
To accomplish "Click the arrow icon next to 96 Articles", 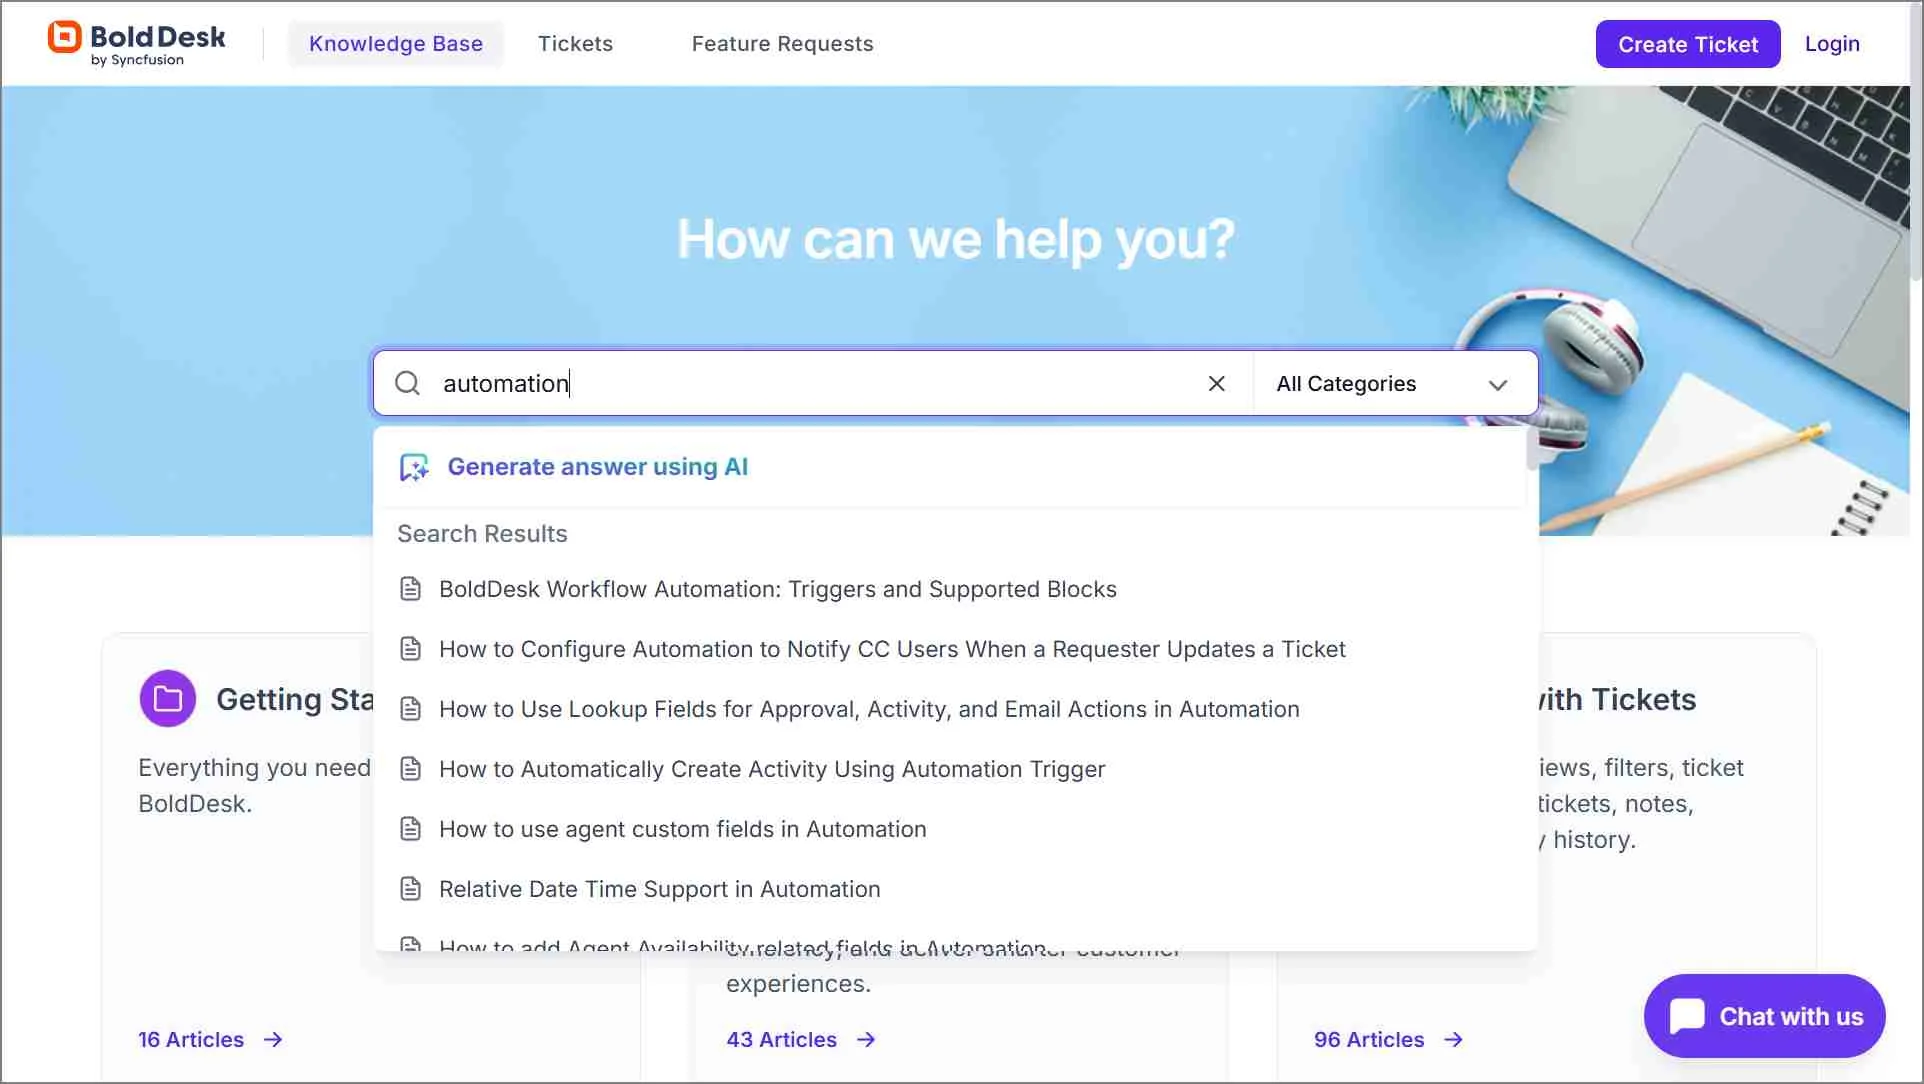I will pos(1453,1040).
